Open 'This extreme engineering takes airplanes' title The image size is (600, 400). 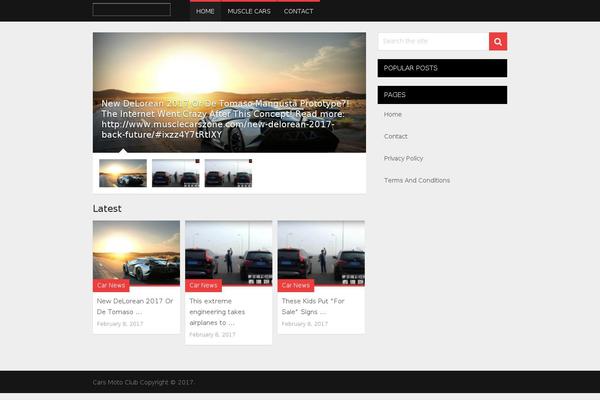[x=217, y=312]
